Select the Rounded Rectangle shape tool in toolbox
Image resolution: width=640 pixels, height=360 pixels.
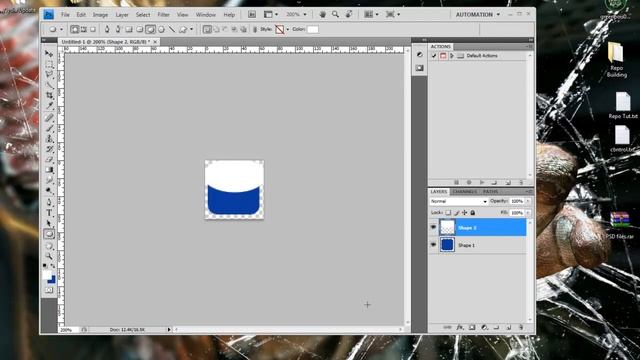(49, 234)
